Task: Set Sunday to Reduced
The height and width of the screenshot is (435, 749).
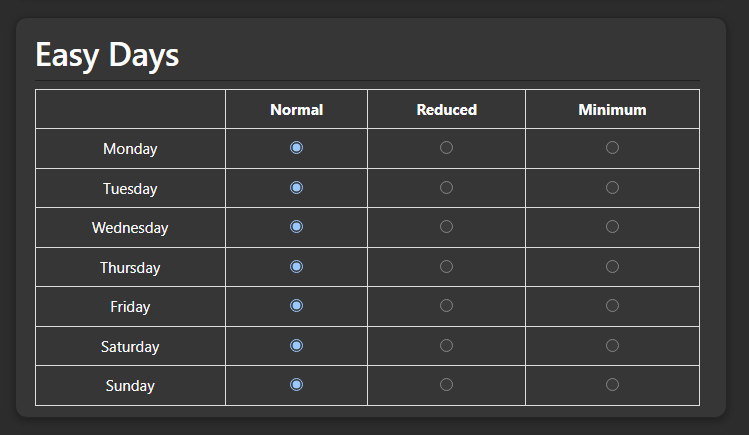Action: [x=446, y=385]
